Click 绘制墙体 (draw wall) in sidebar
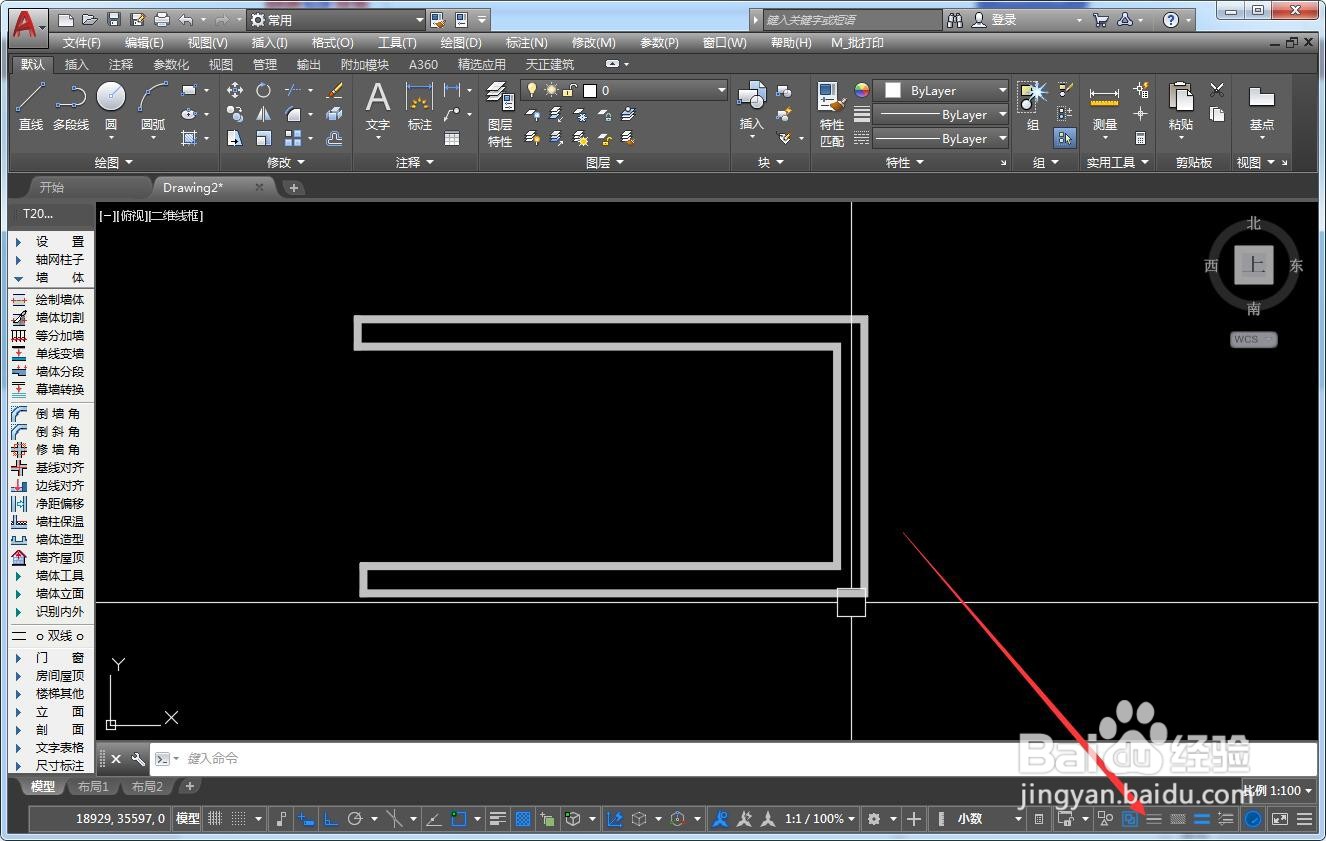 click(48, 299)
